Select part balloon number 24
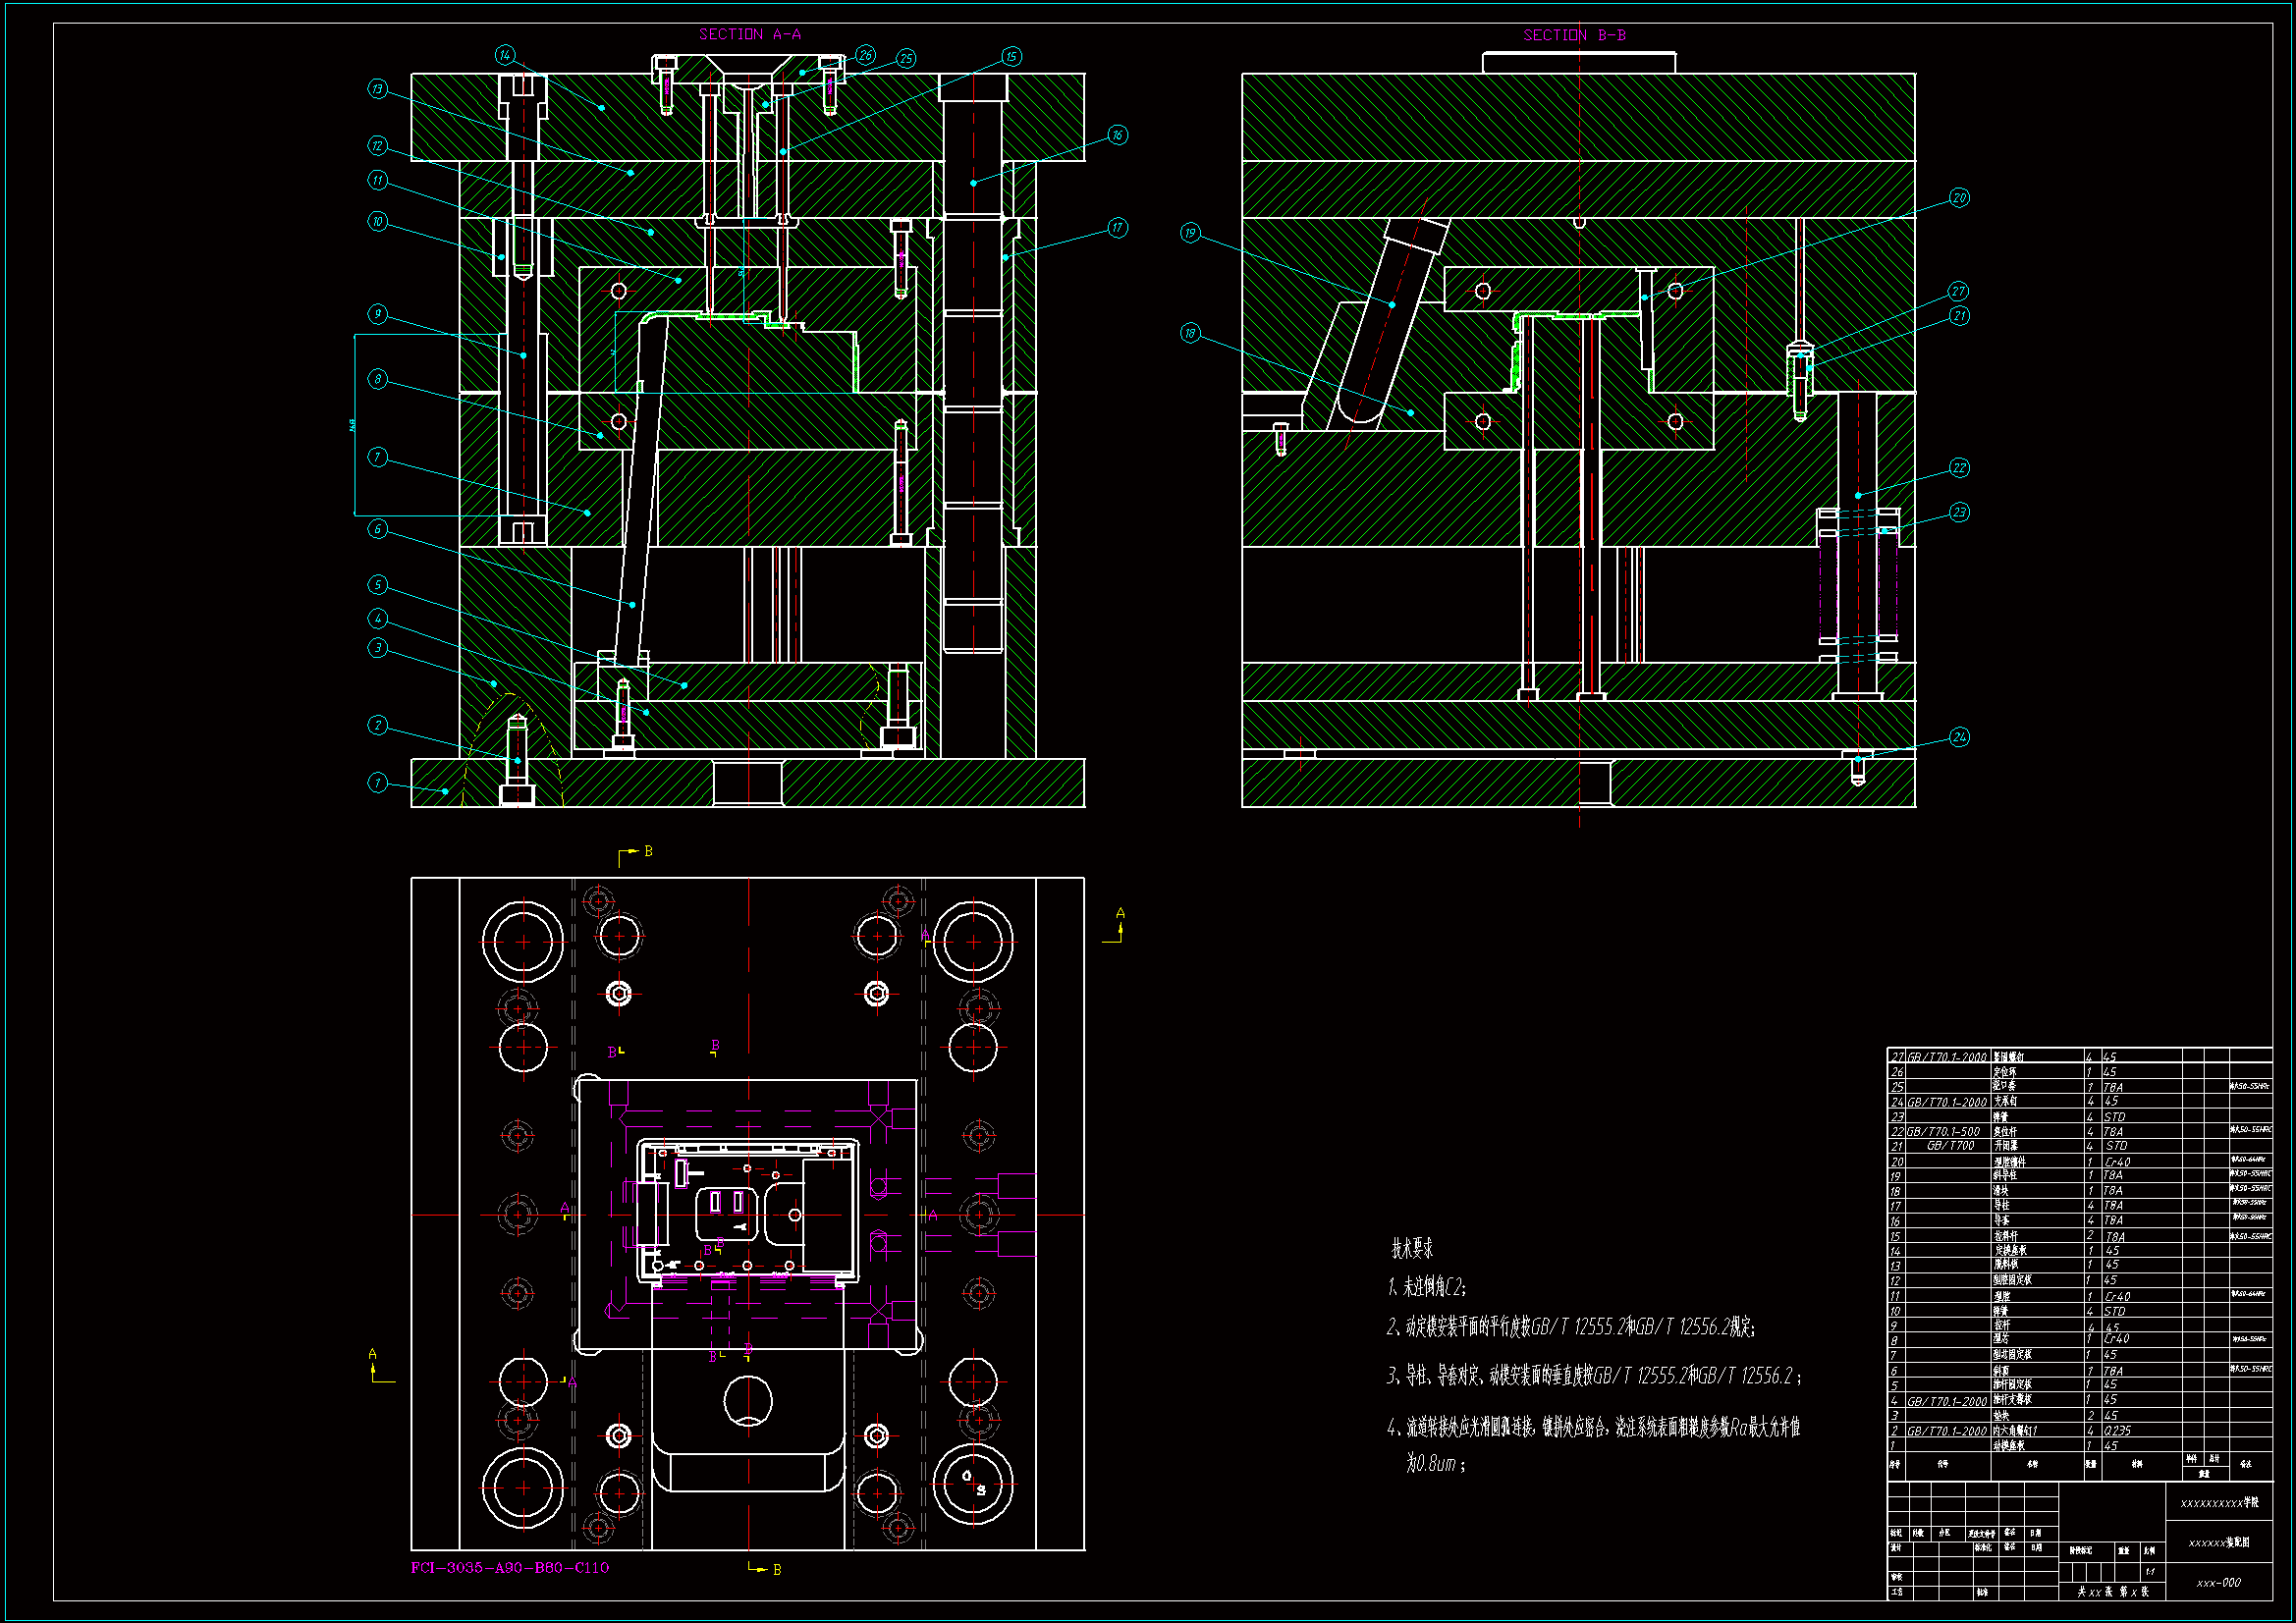Viewport: 2296px width, 1623px height. 1958,737
